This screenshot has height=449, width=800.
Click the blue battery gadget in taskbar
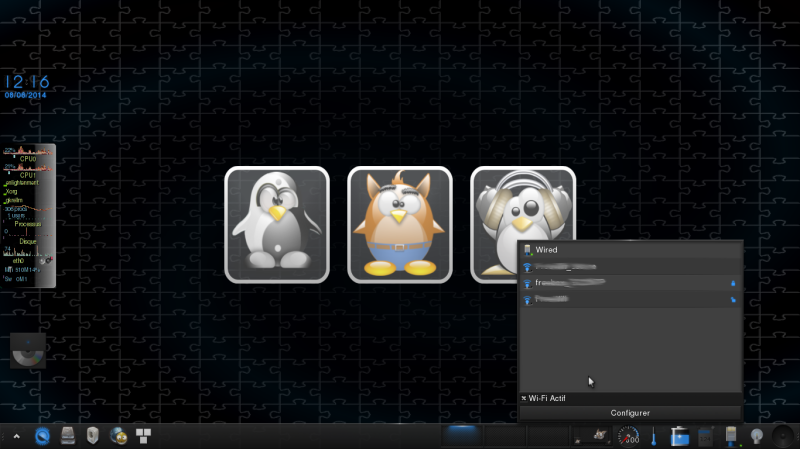680,436
